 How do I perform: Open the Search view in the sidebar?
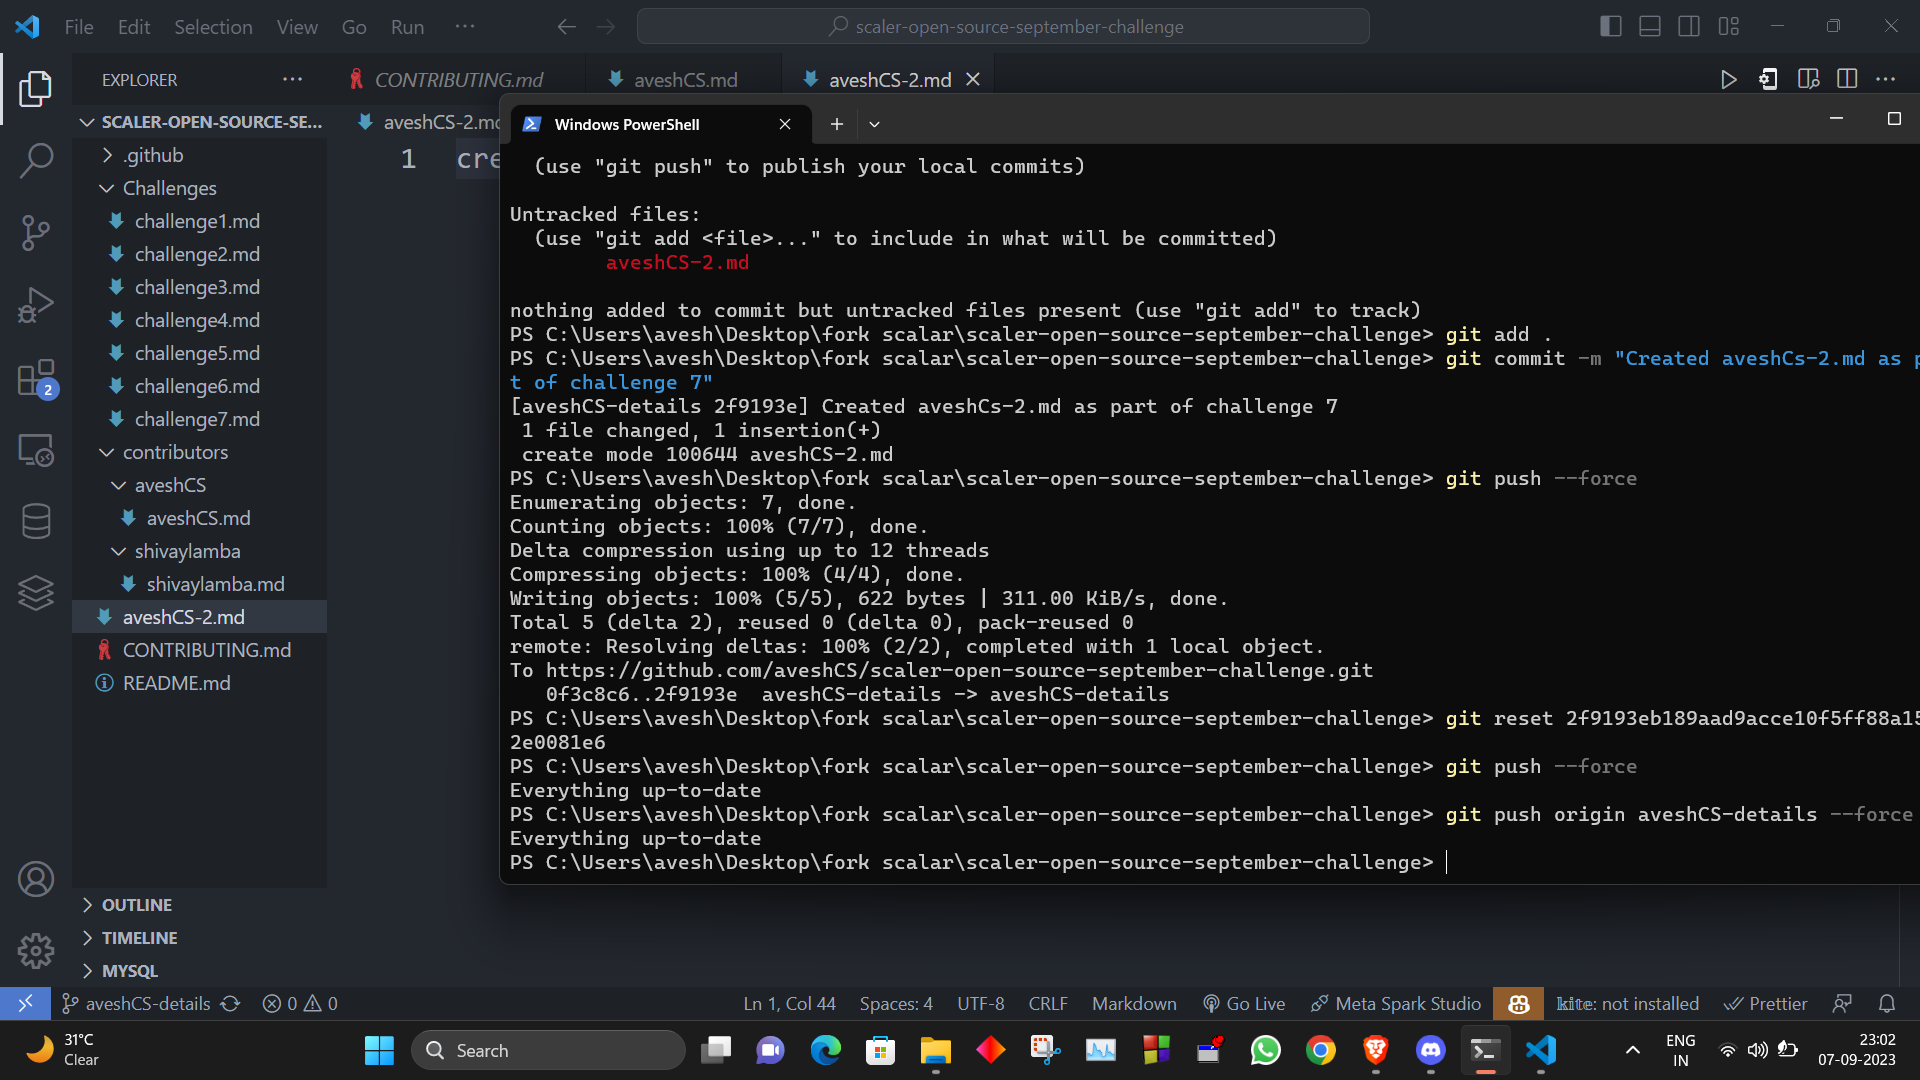pos(36,160)
